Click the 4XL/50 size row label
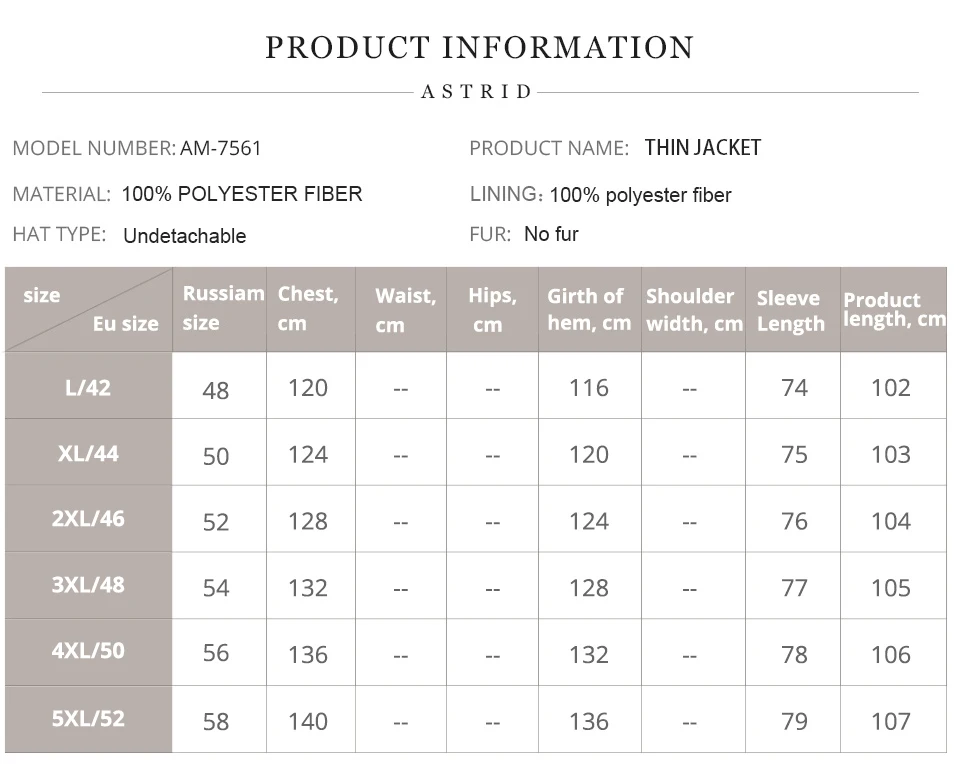This screenshot has width=960, height=764. pos(88,651)
